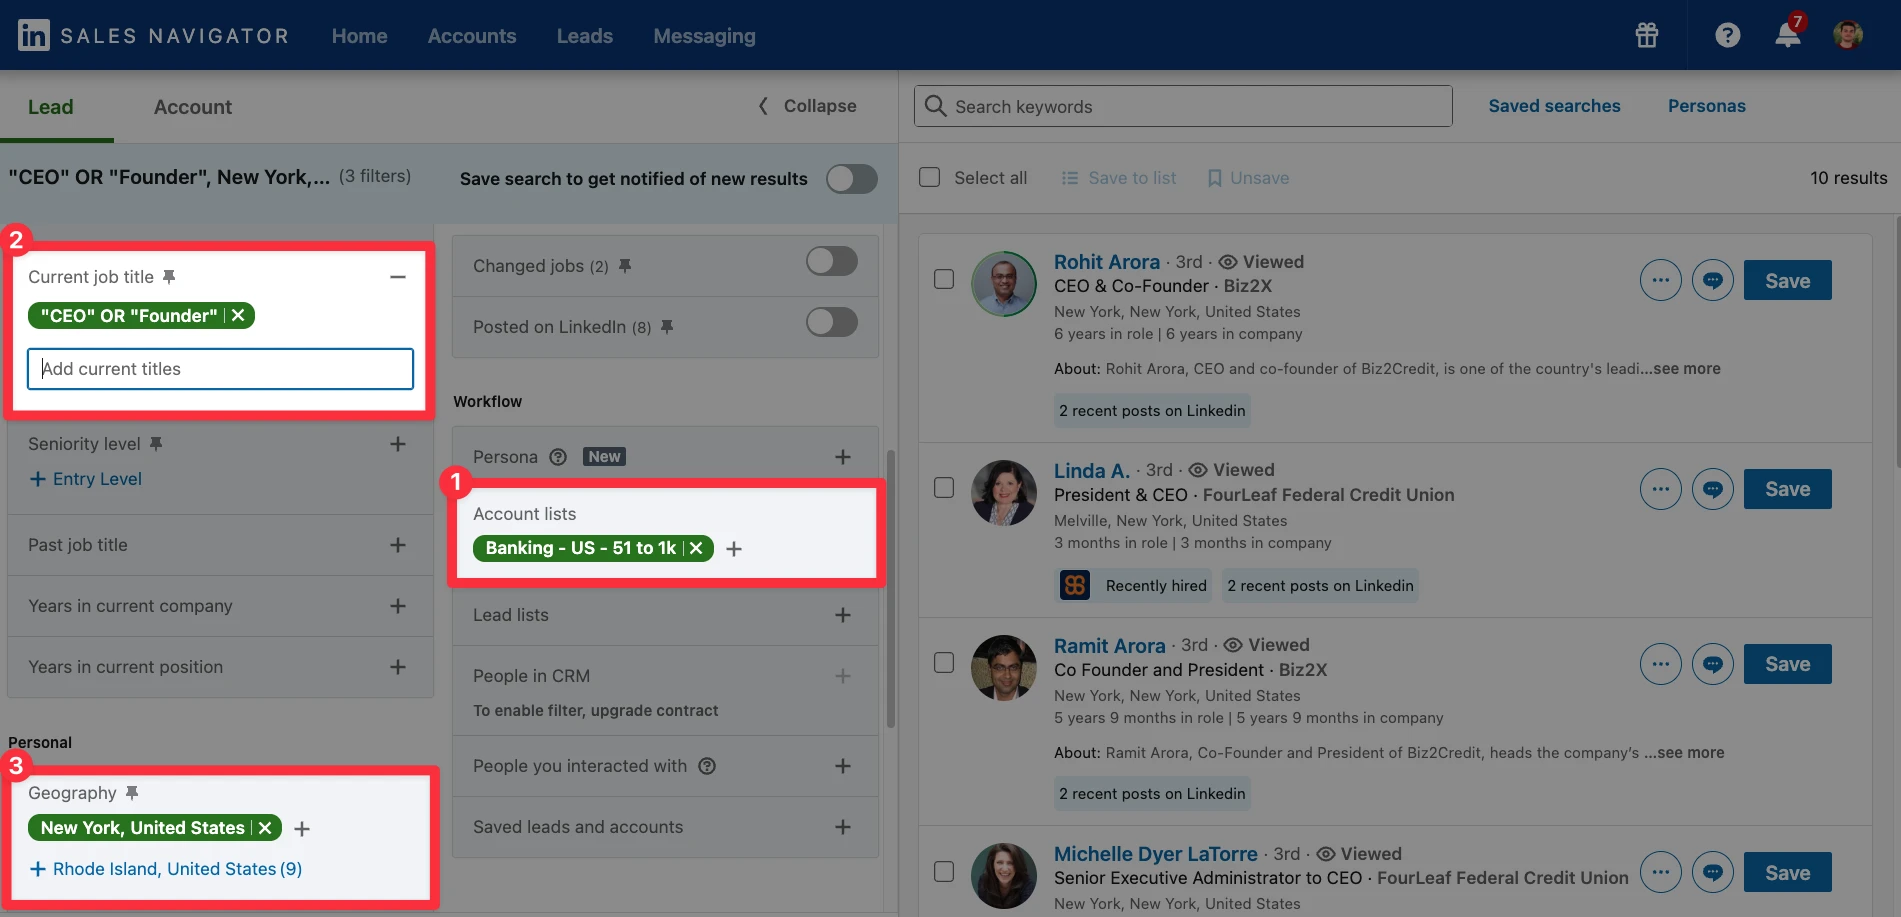Viewport: 1901px width, 917px height.
Task: Click the Persona help info icon
Action: pos(558,457)
